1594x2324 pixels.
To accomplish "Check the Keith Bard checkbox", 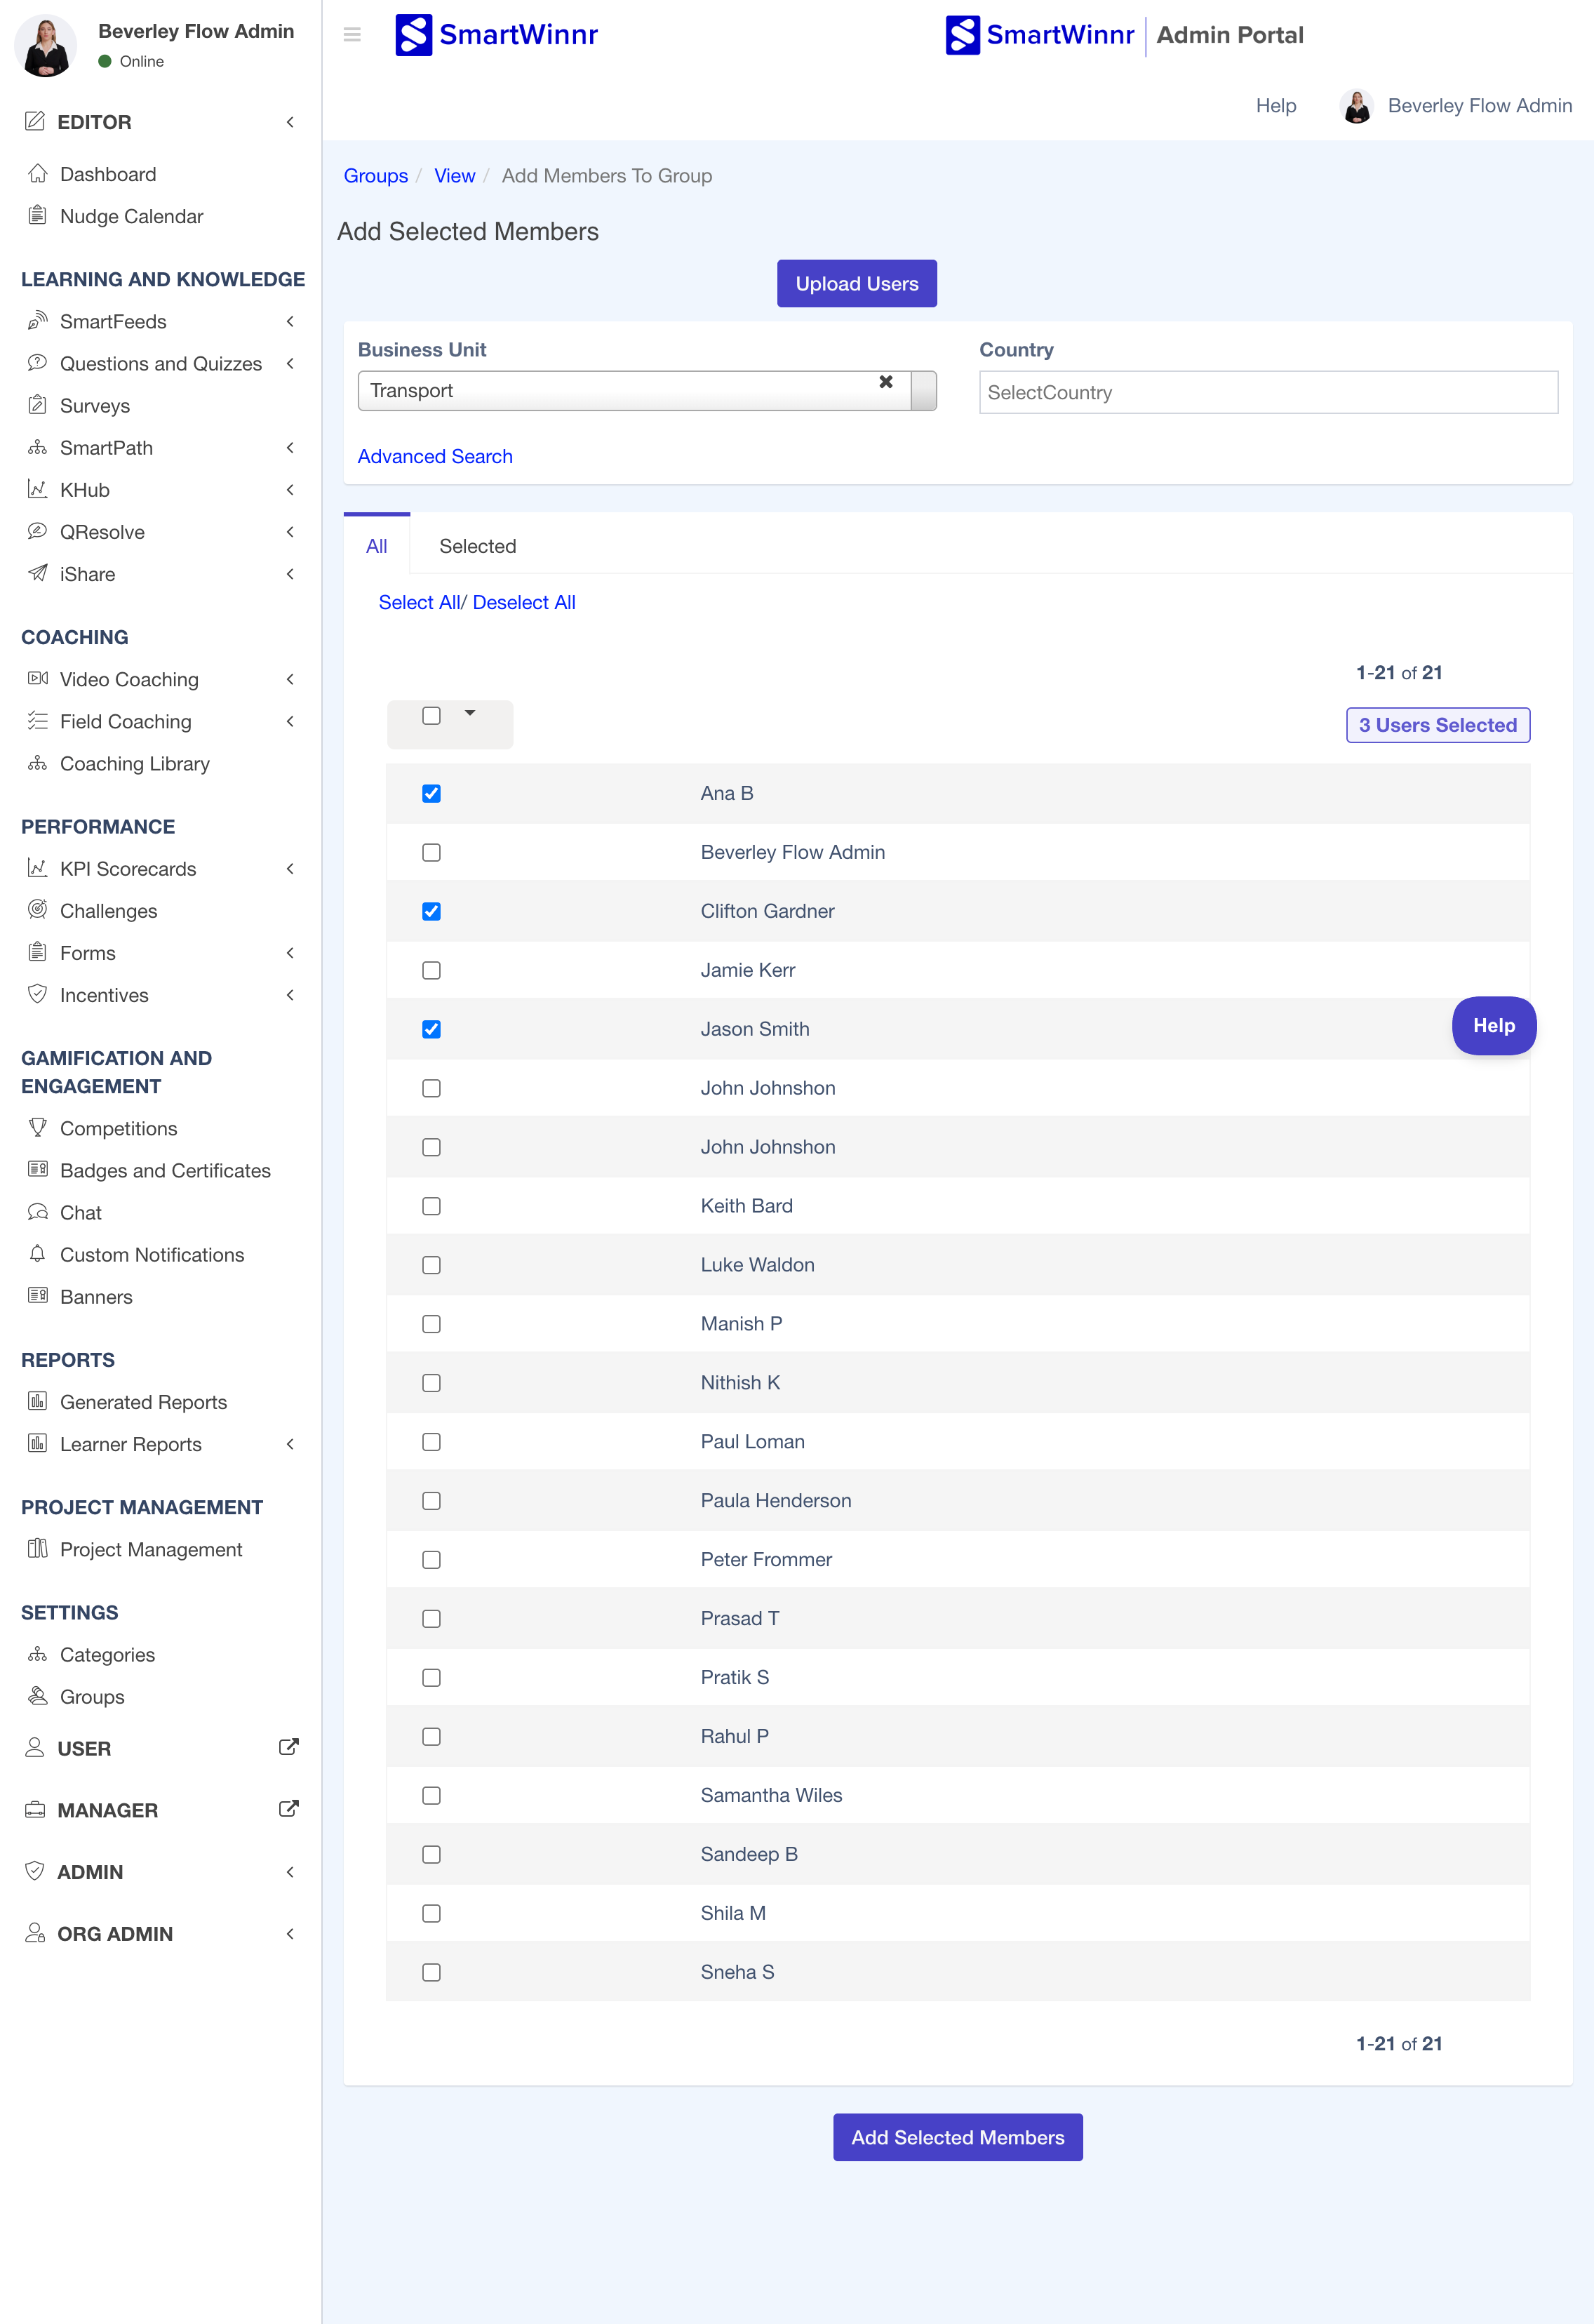I will [431, 1206].
